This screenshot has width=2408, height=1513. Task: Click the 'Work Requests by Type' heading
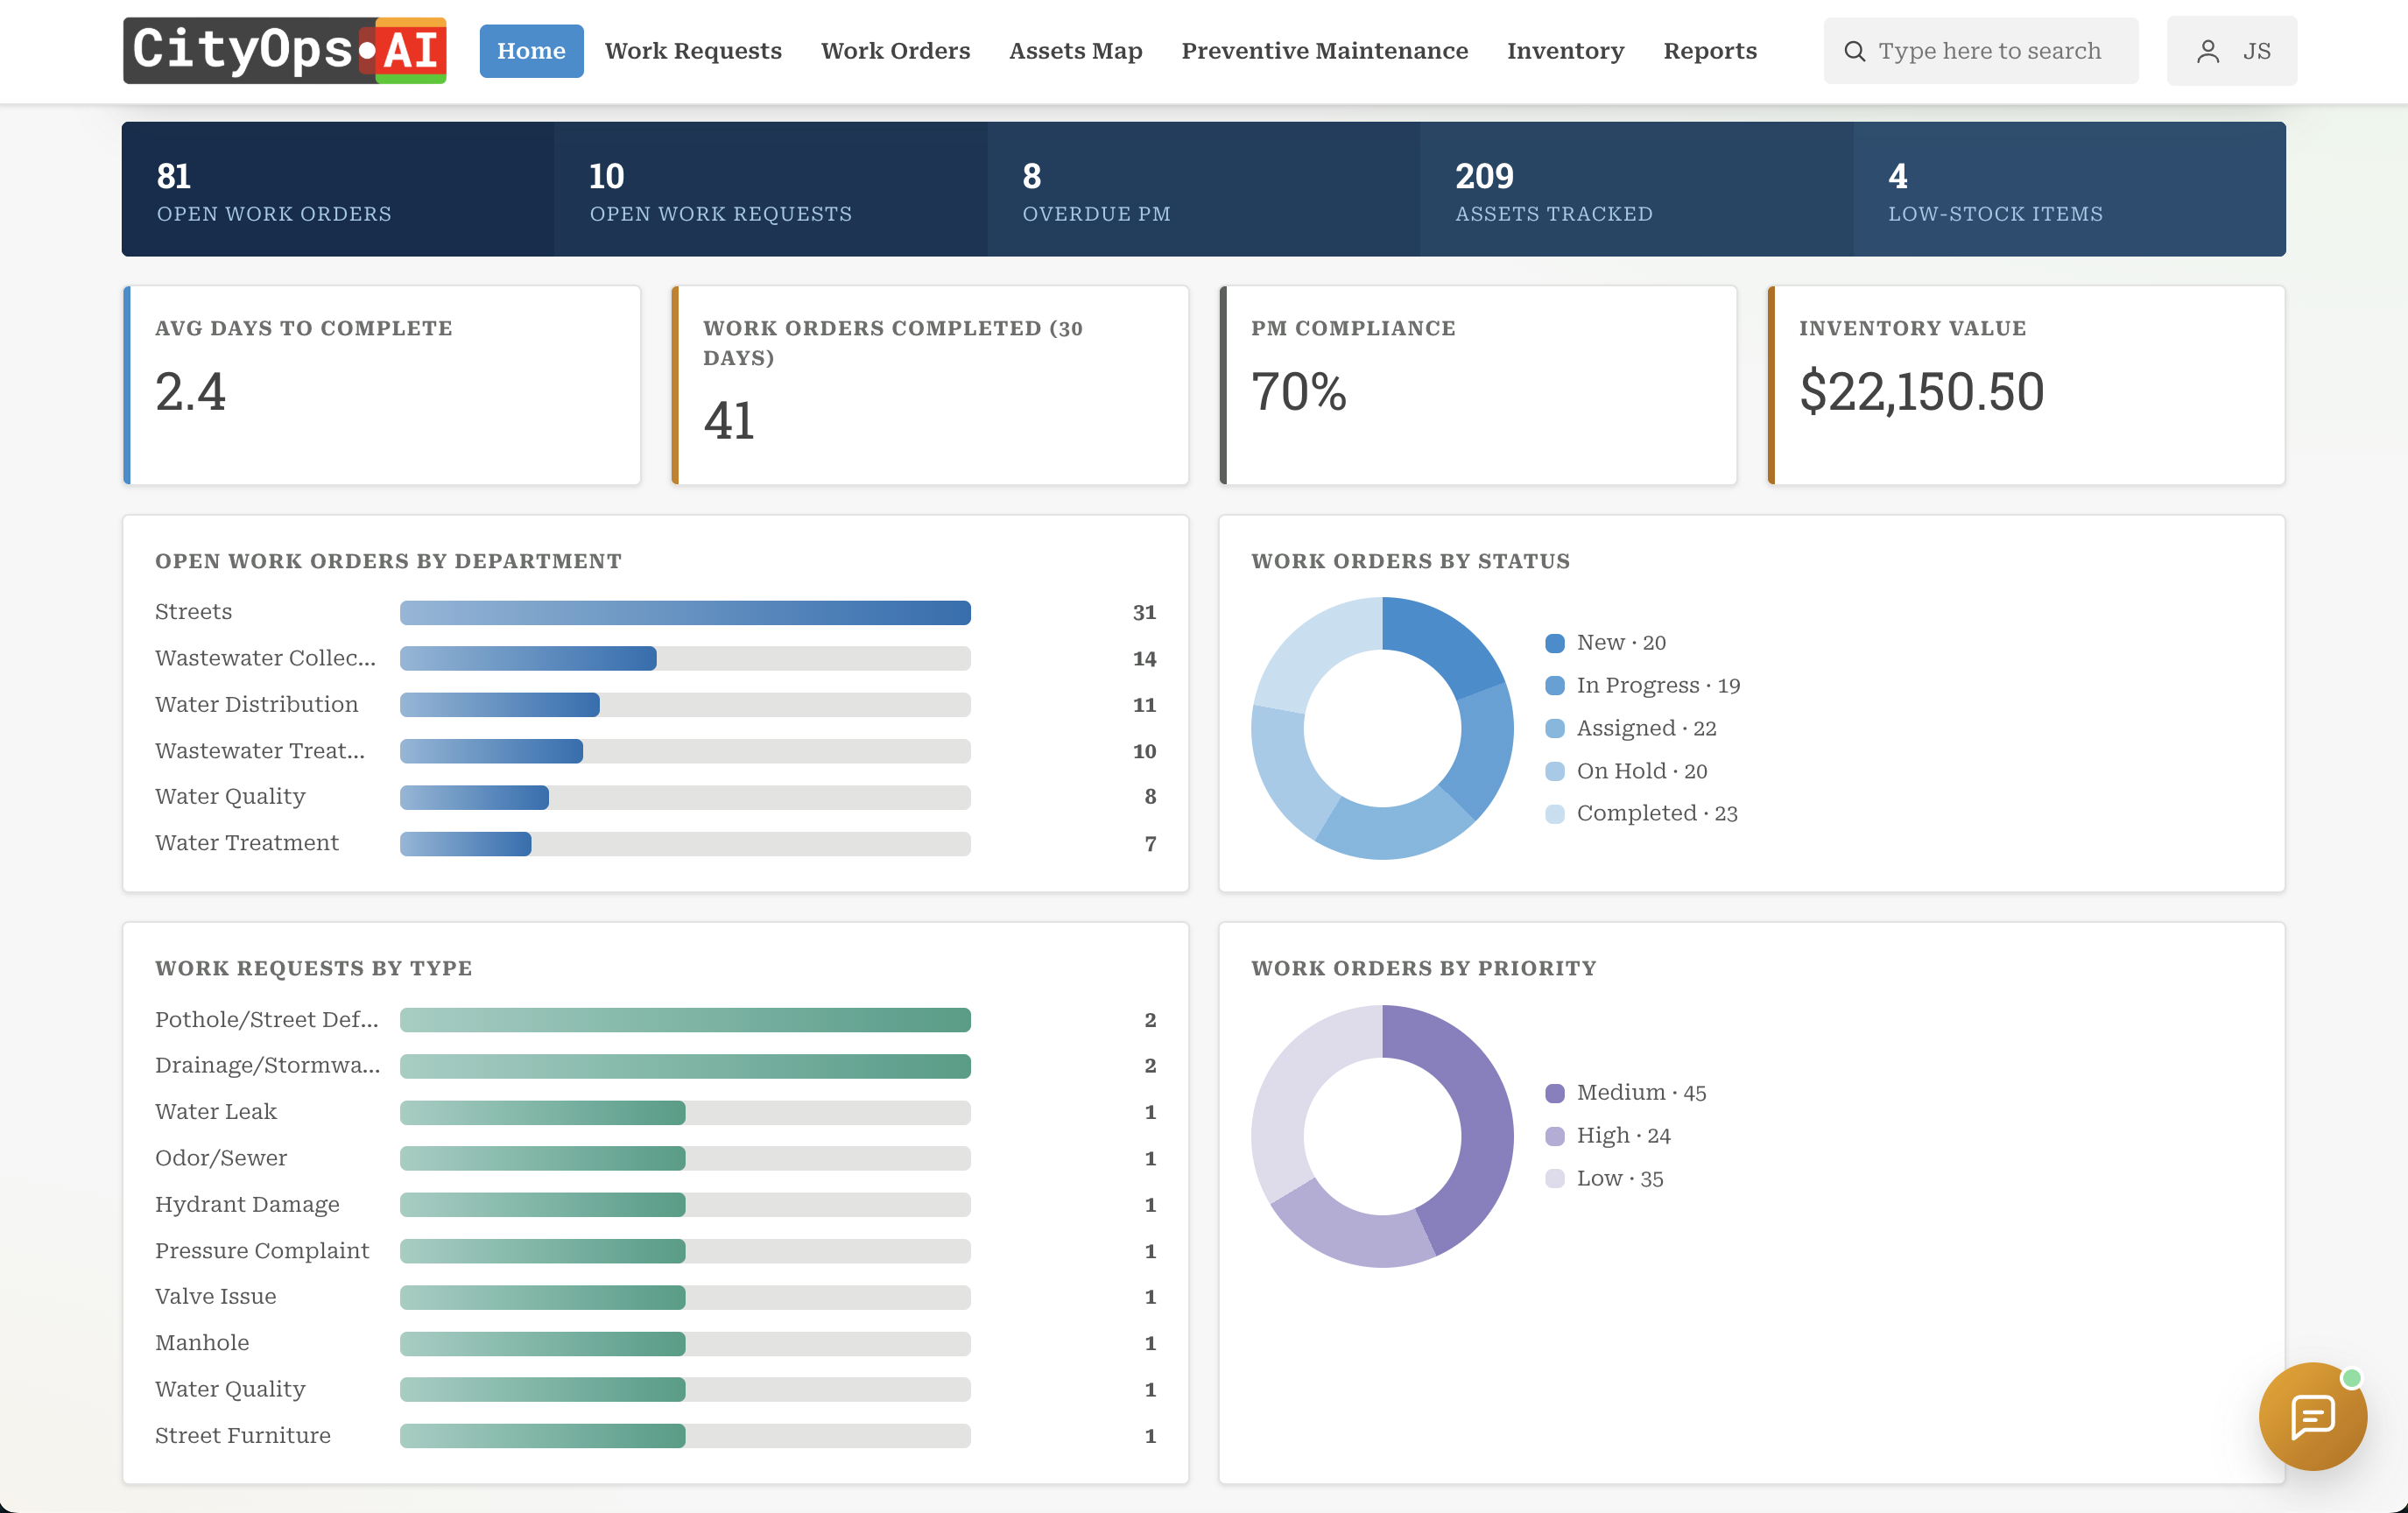pos(313,968)
